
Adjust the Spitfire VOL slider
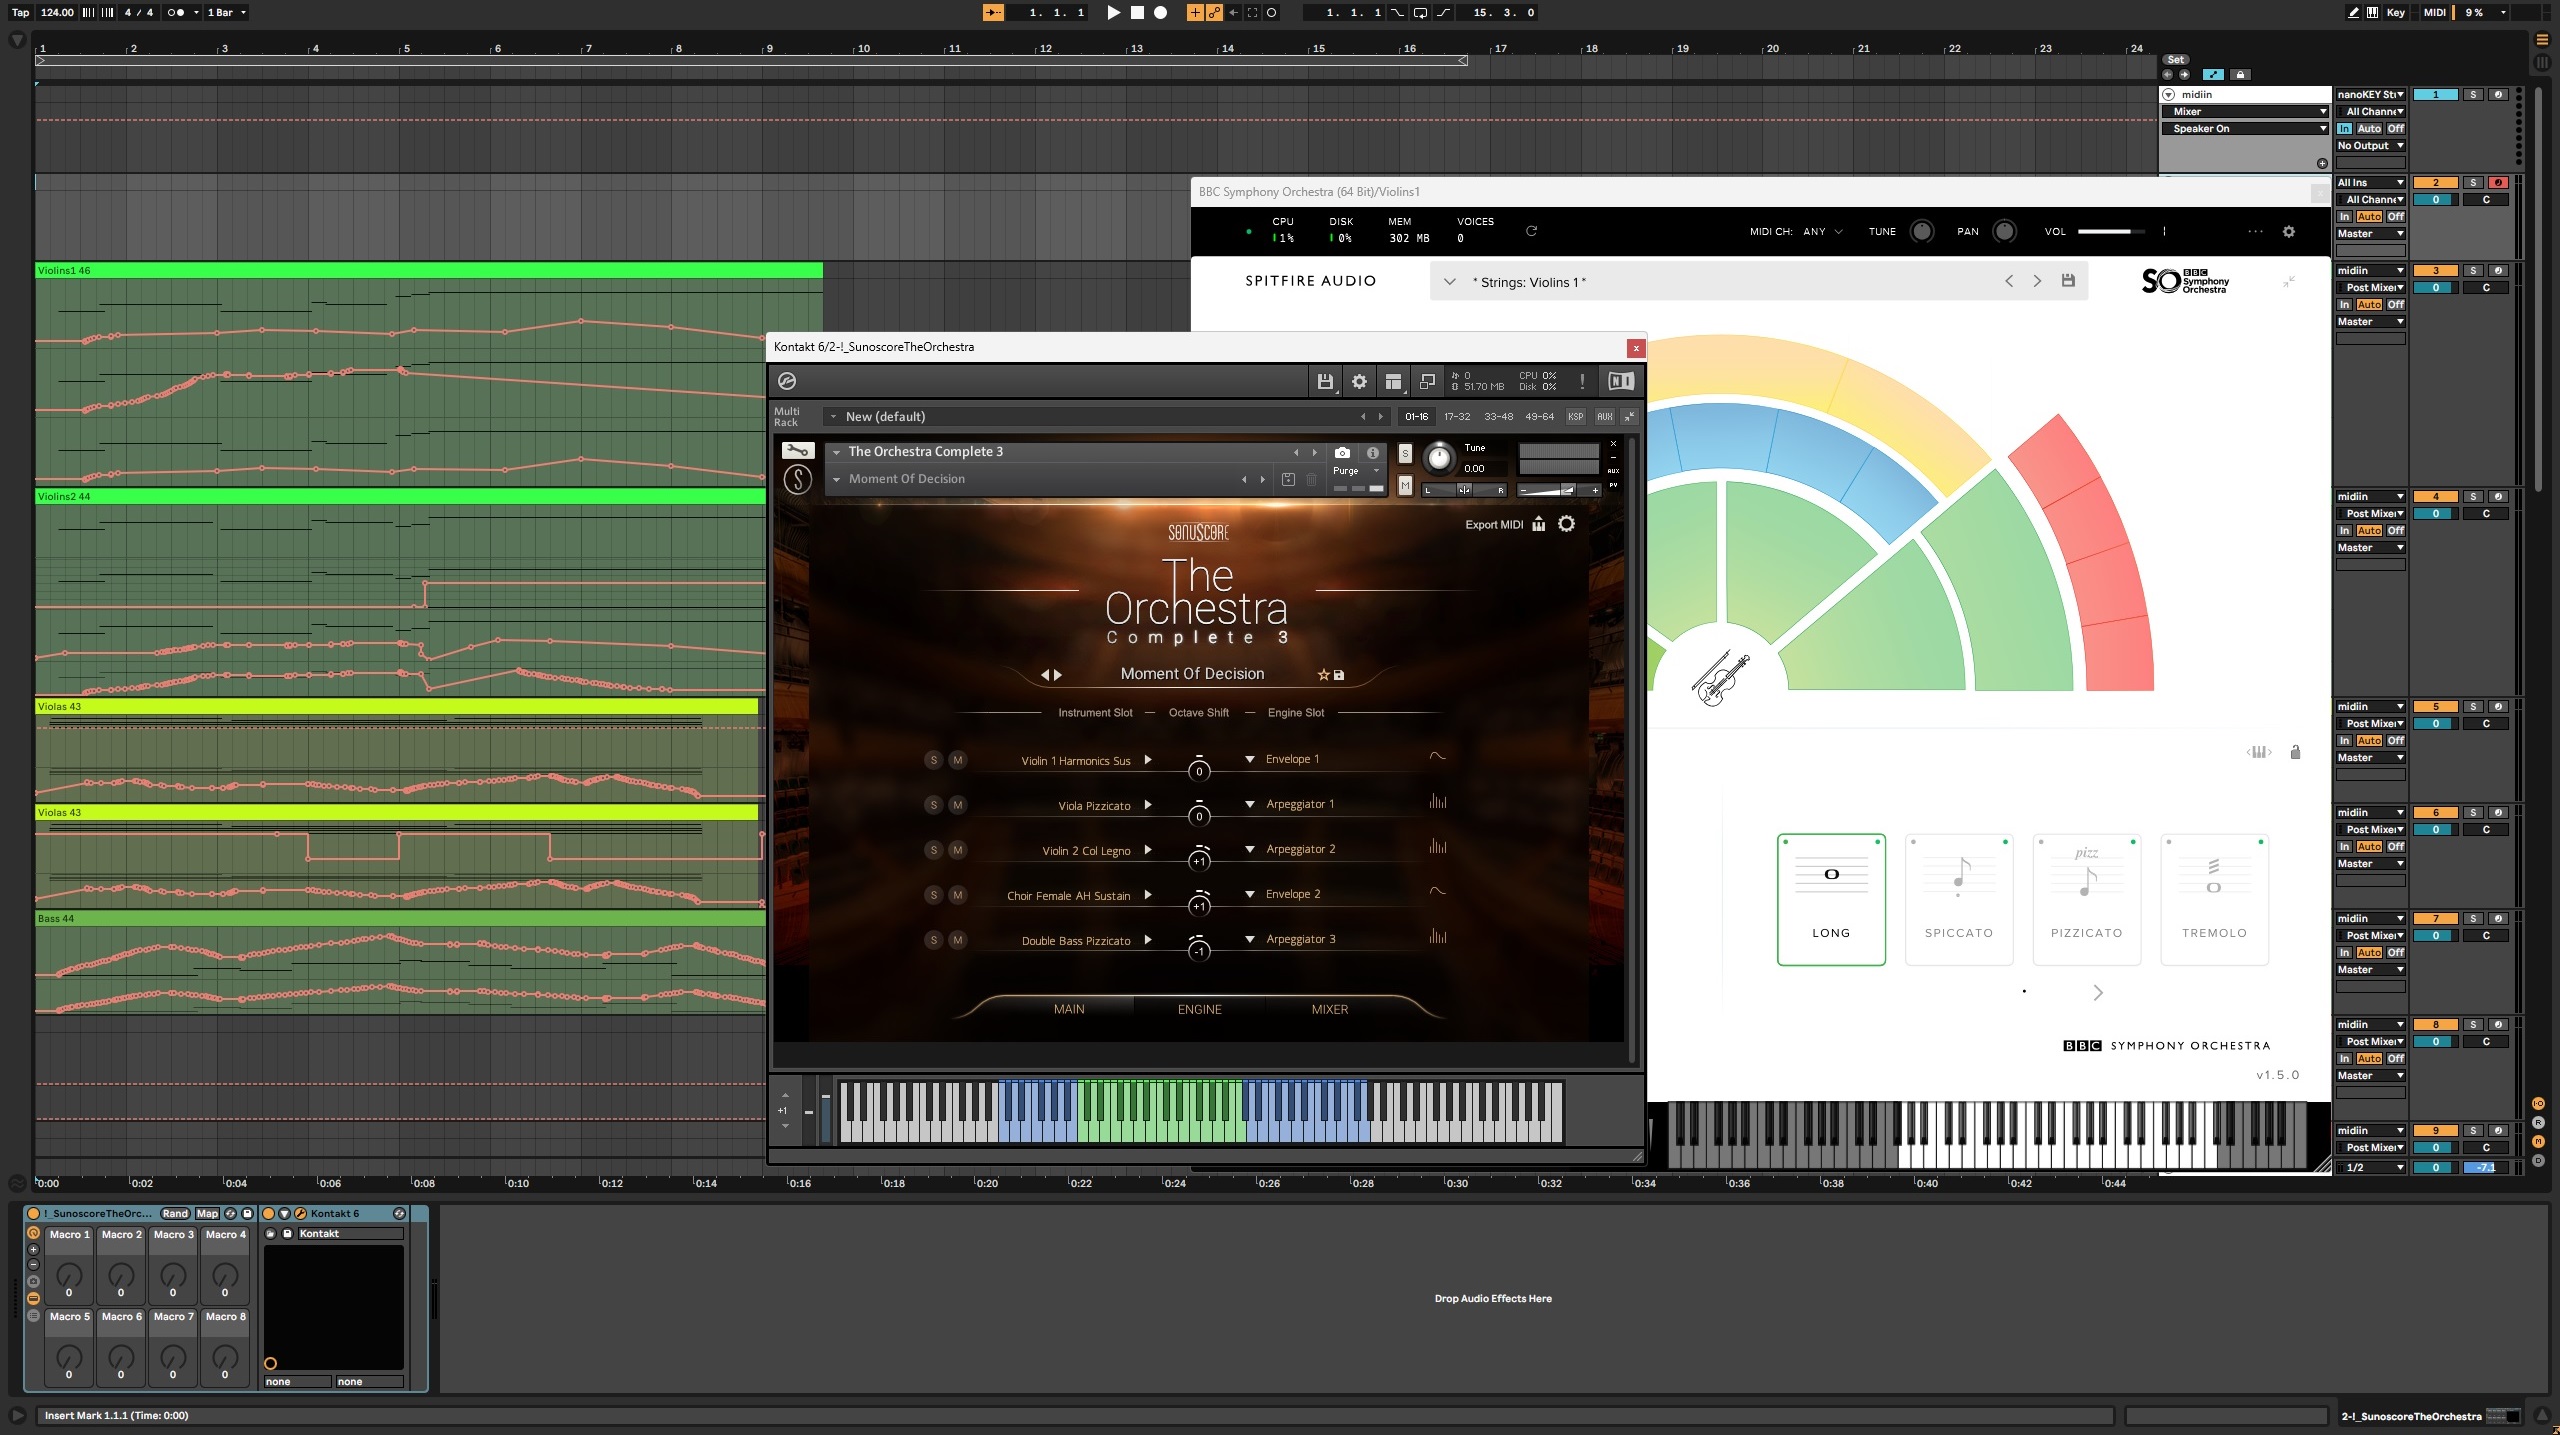[x=2110, y=231]
